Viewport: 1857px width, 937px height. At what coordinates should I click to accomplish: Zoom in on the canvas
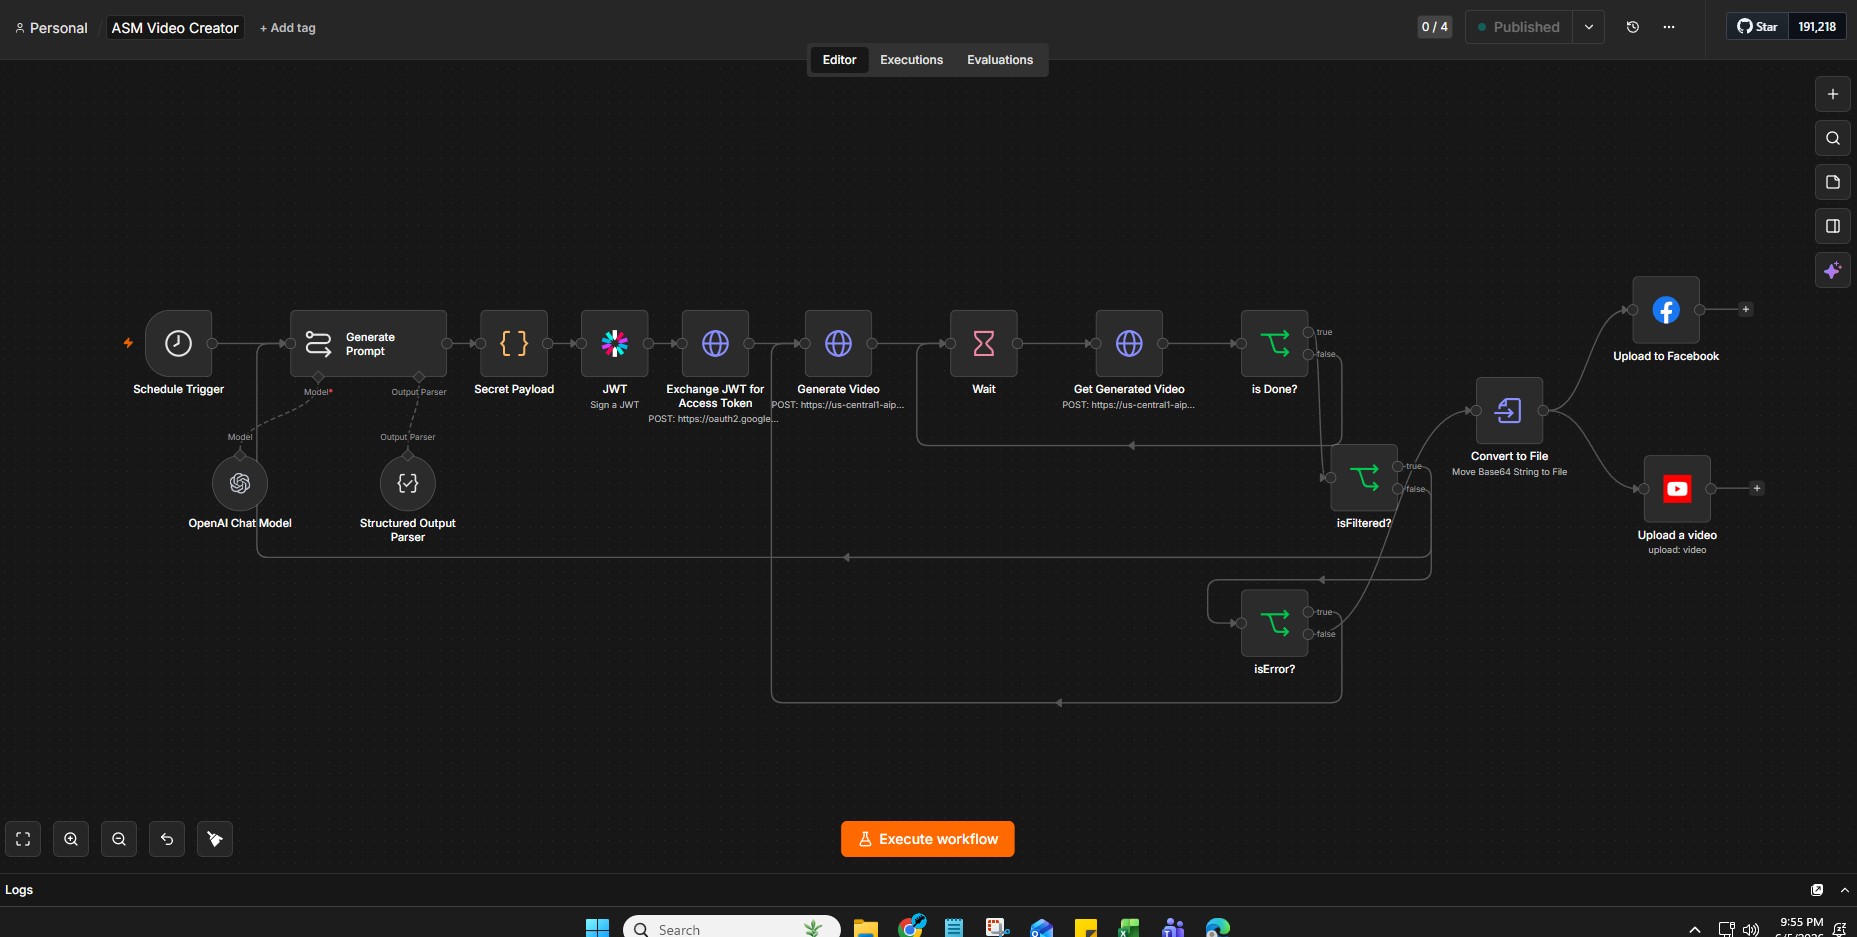click(x=71, y=839)
